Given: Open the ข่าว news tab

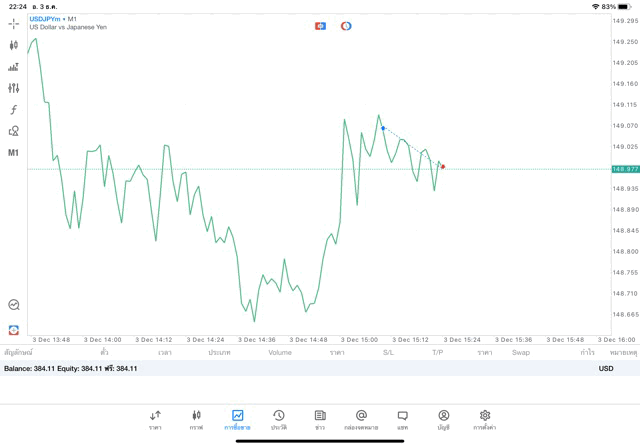Looking at the screenshot, I should (x=320, y=420).
